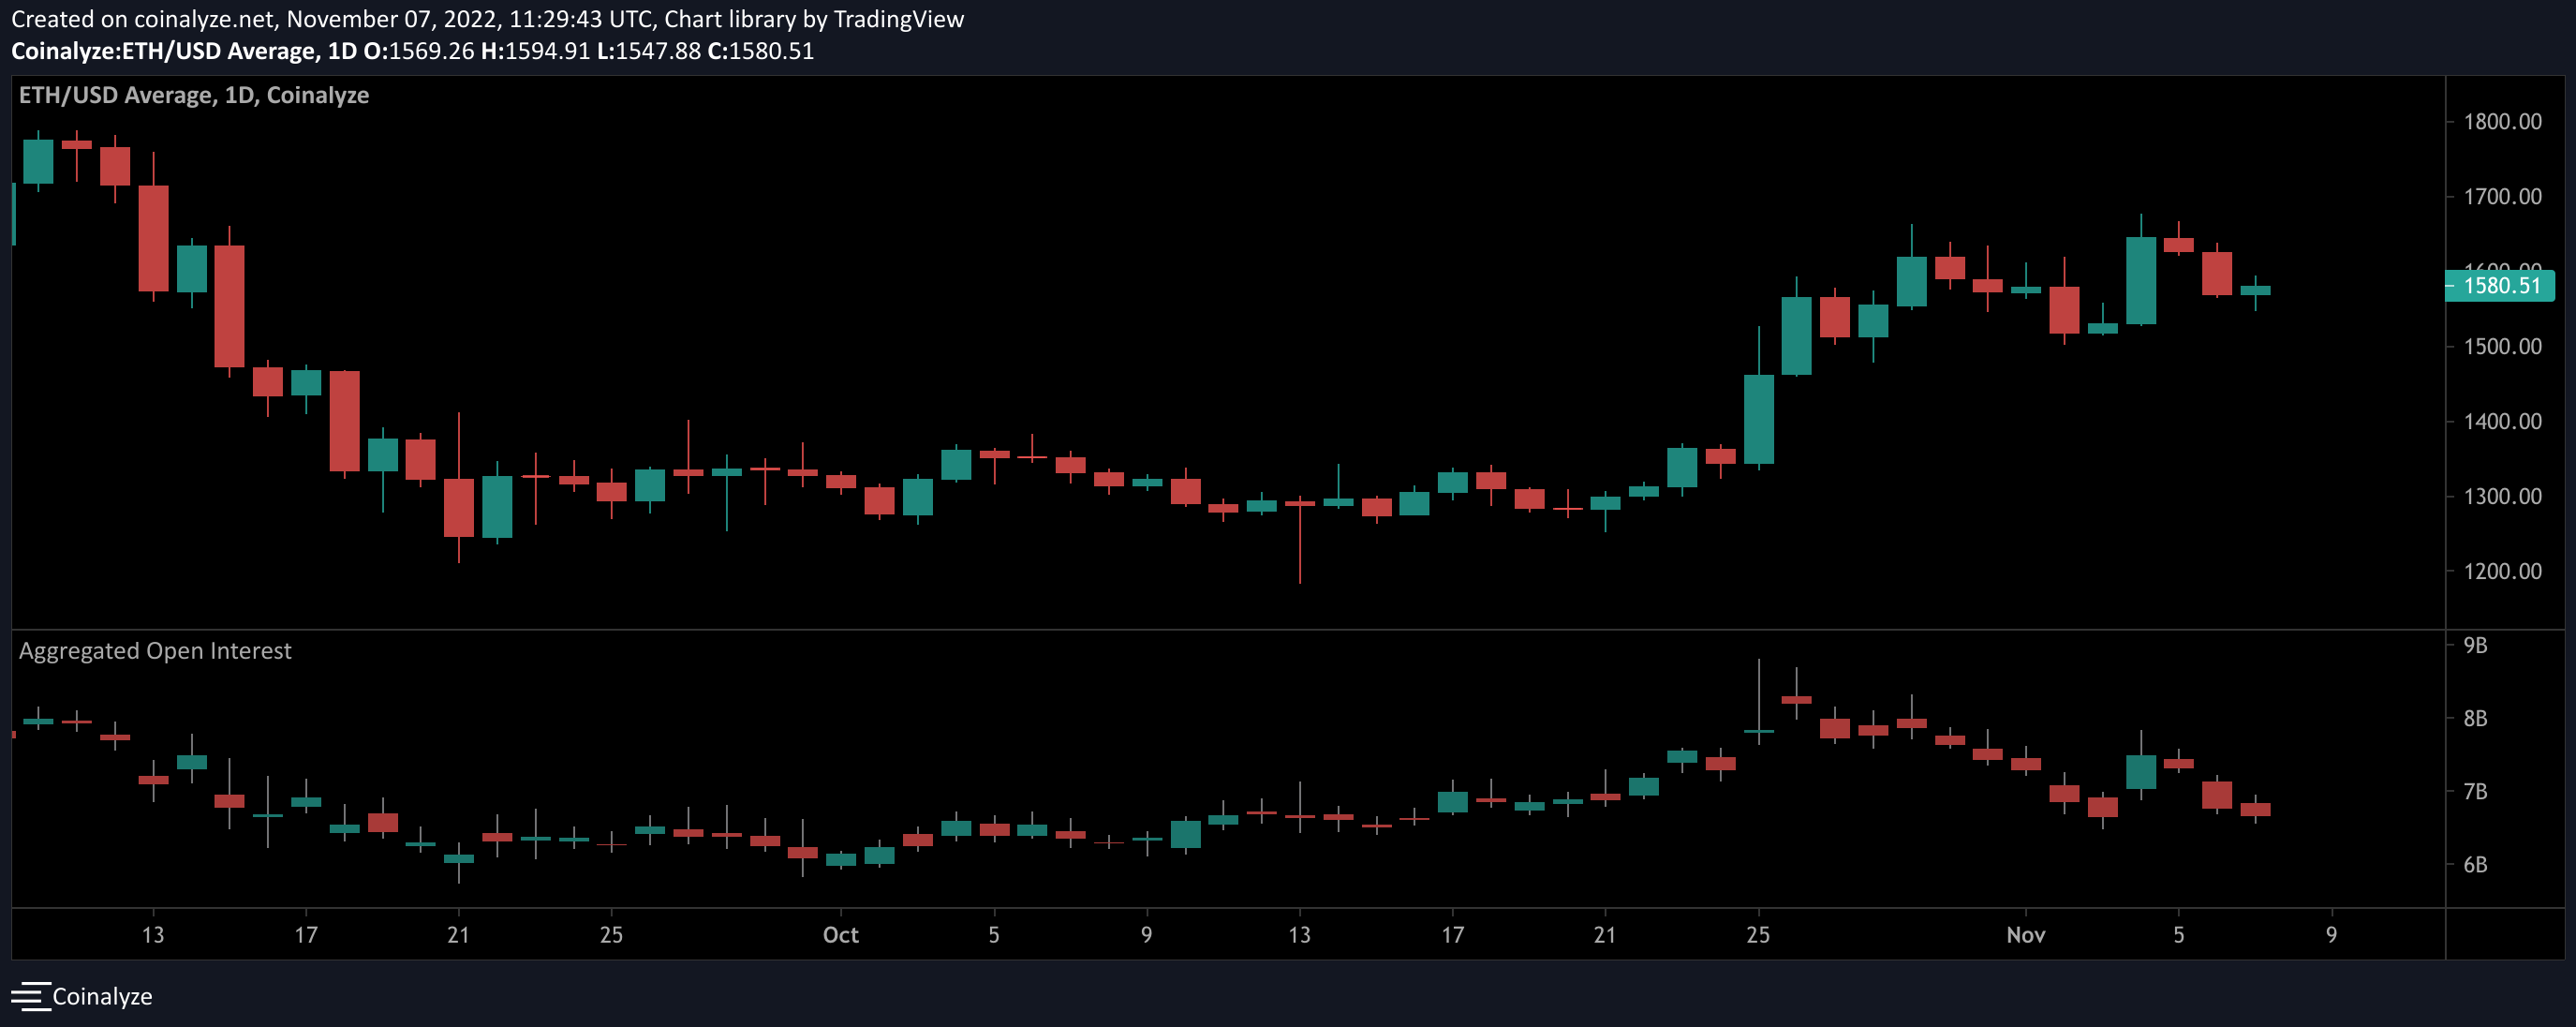Click the chart header OHLC text line
This screenshot has height=1027, width=2576.
(x=412, y=51)
